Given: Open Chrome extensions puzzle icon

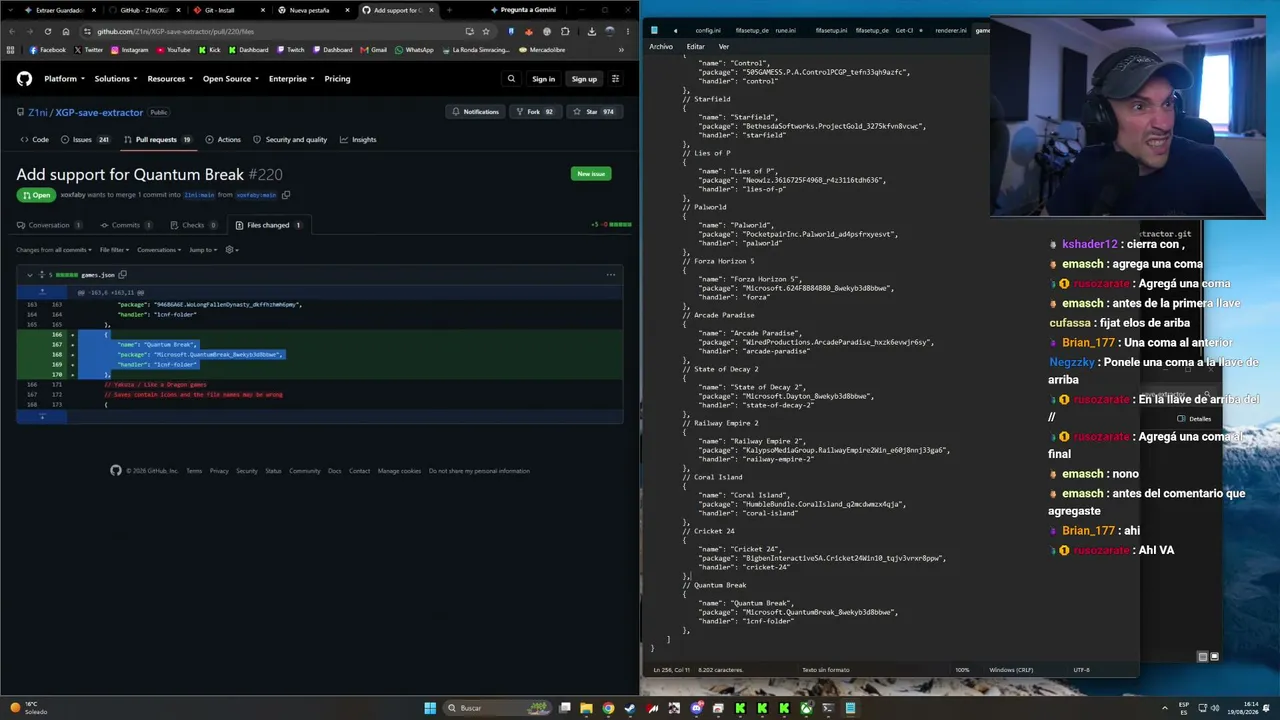Looking at the screenshot, I should tap(564, 31).
